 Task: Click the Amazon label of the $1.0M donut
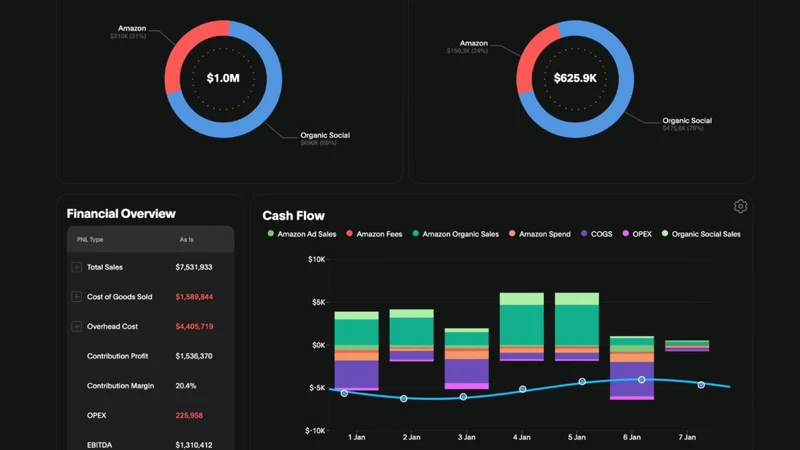132,28
